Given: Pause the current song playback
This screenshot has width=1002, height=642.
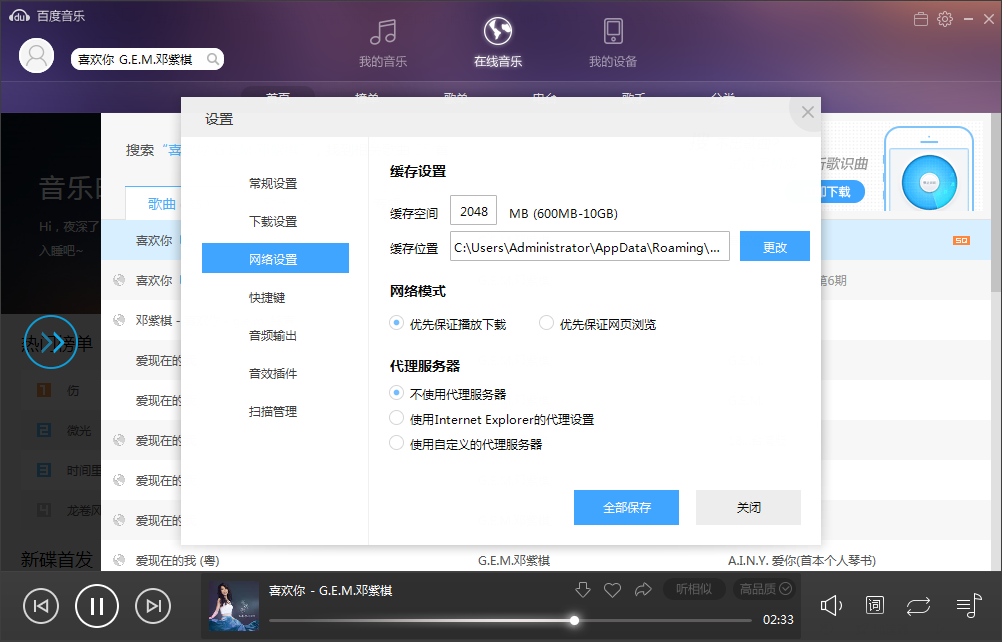Looking at the screenshot, I should (x=97, y=605).
